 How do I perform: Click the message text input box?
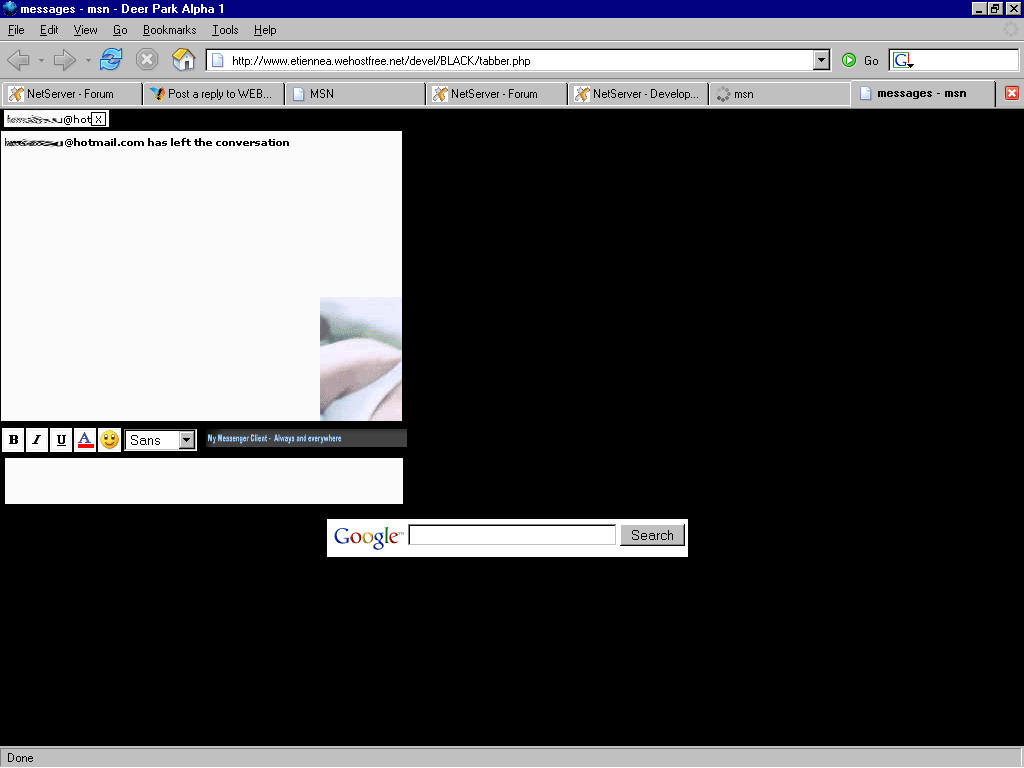pos(204,481)
